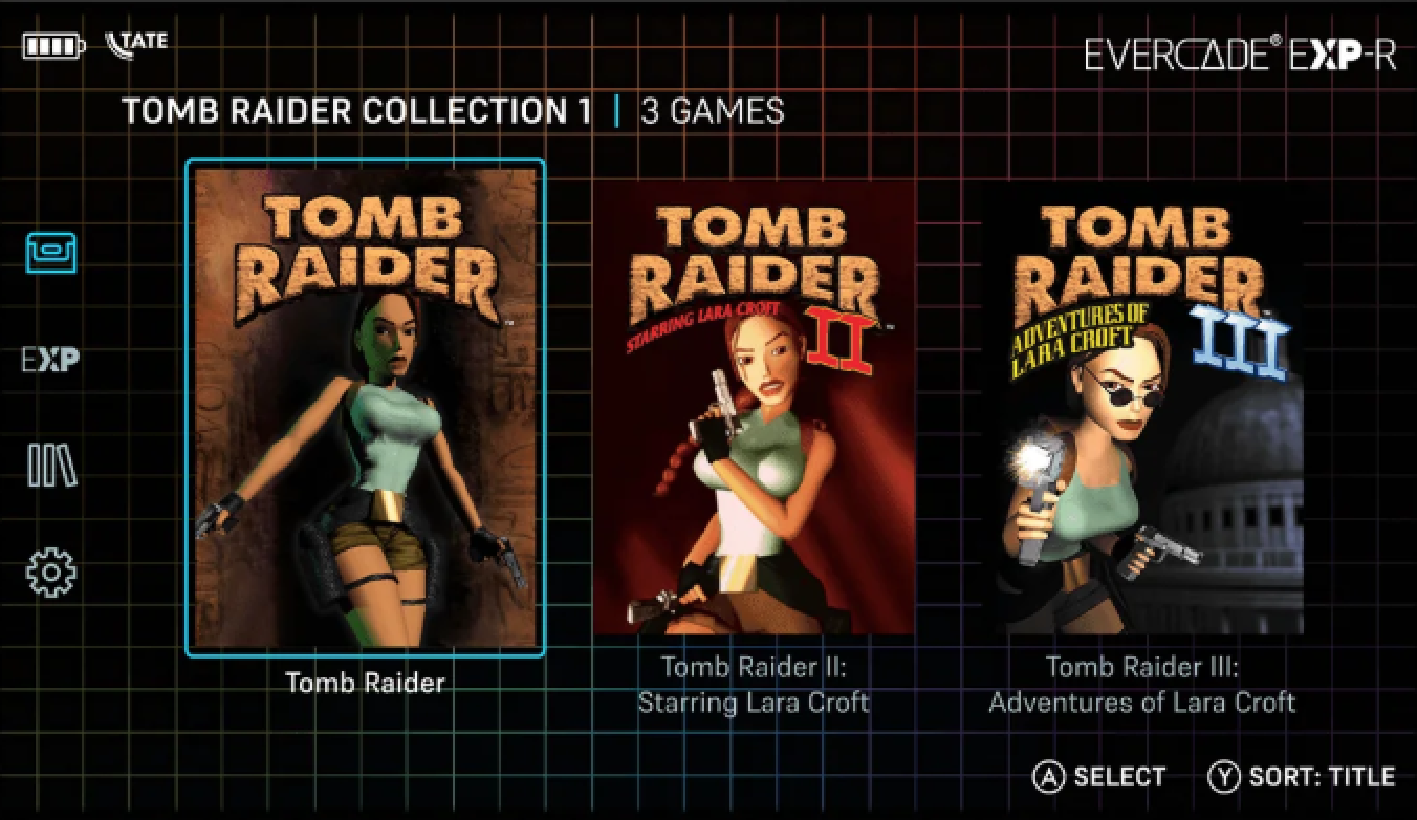Select the EXP sidebar icon
The image size is (1417, 820).
51,360
